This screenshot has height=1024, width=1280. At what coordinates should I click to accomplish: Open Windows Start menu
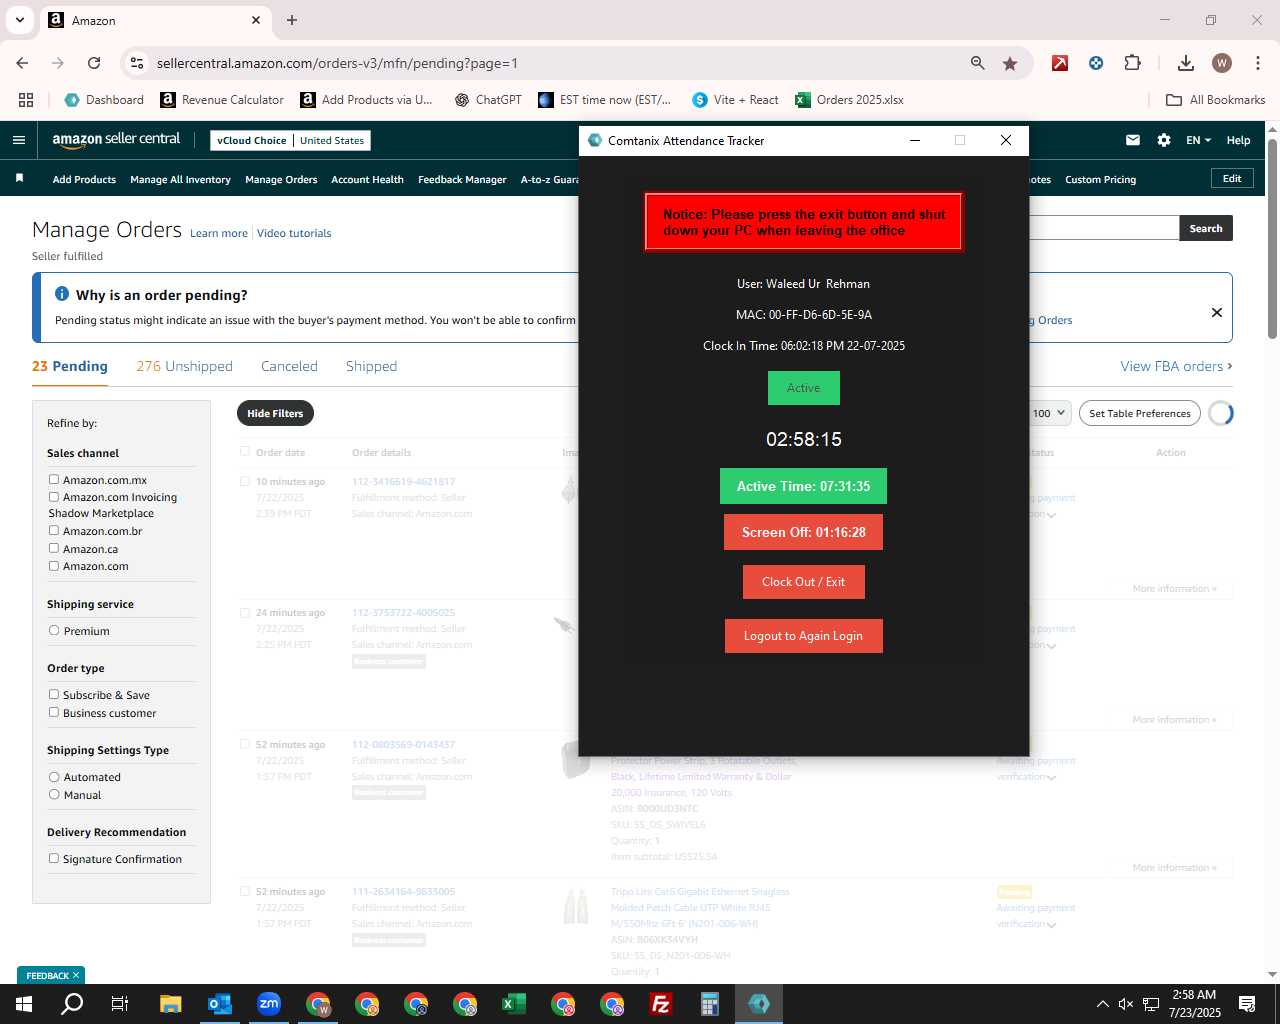[x=24, y=1004]
